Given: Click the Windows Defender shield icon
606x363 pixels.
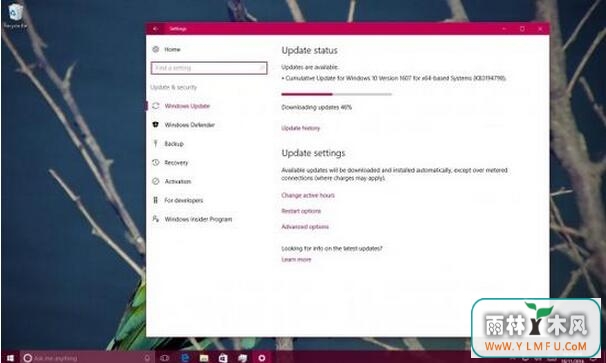Looking at the screenshot, I should [x=156, y=124].
